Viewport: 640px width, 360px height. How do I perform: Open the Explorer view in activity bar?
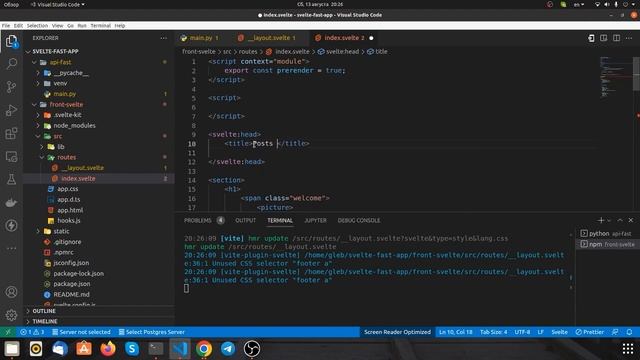11,41
